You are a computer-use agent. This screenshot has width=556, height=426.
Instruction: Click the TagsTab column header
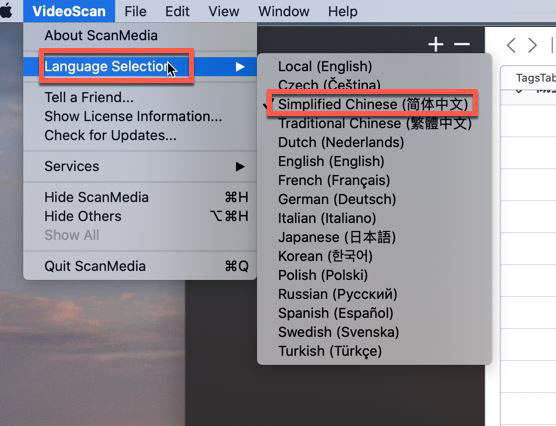pos(535,78)
